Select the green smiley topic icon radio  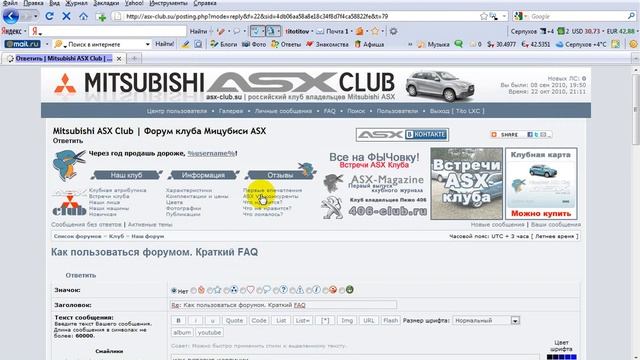click(342, 291)
